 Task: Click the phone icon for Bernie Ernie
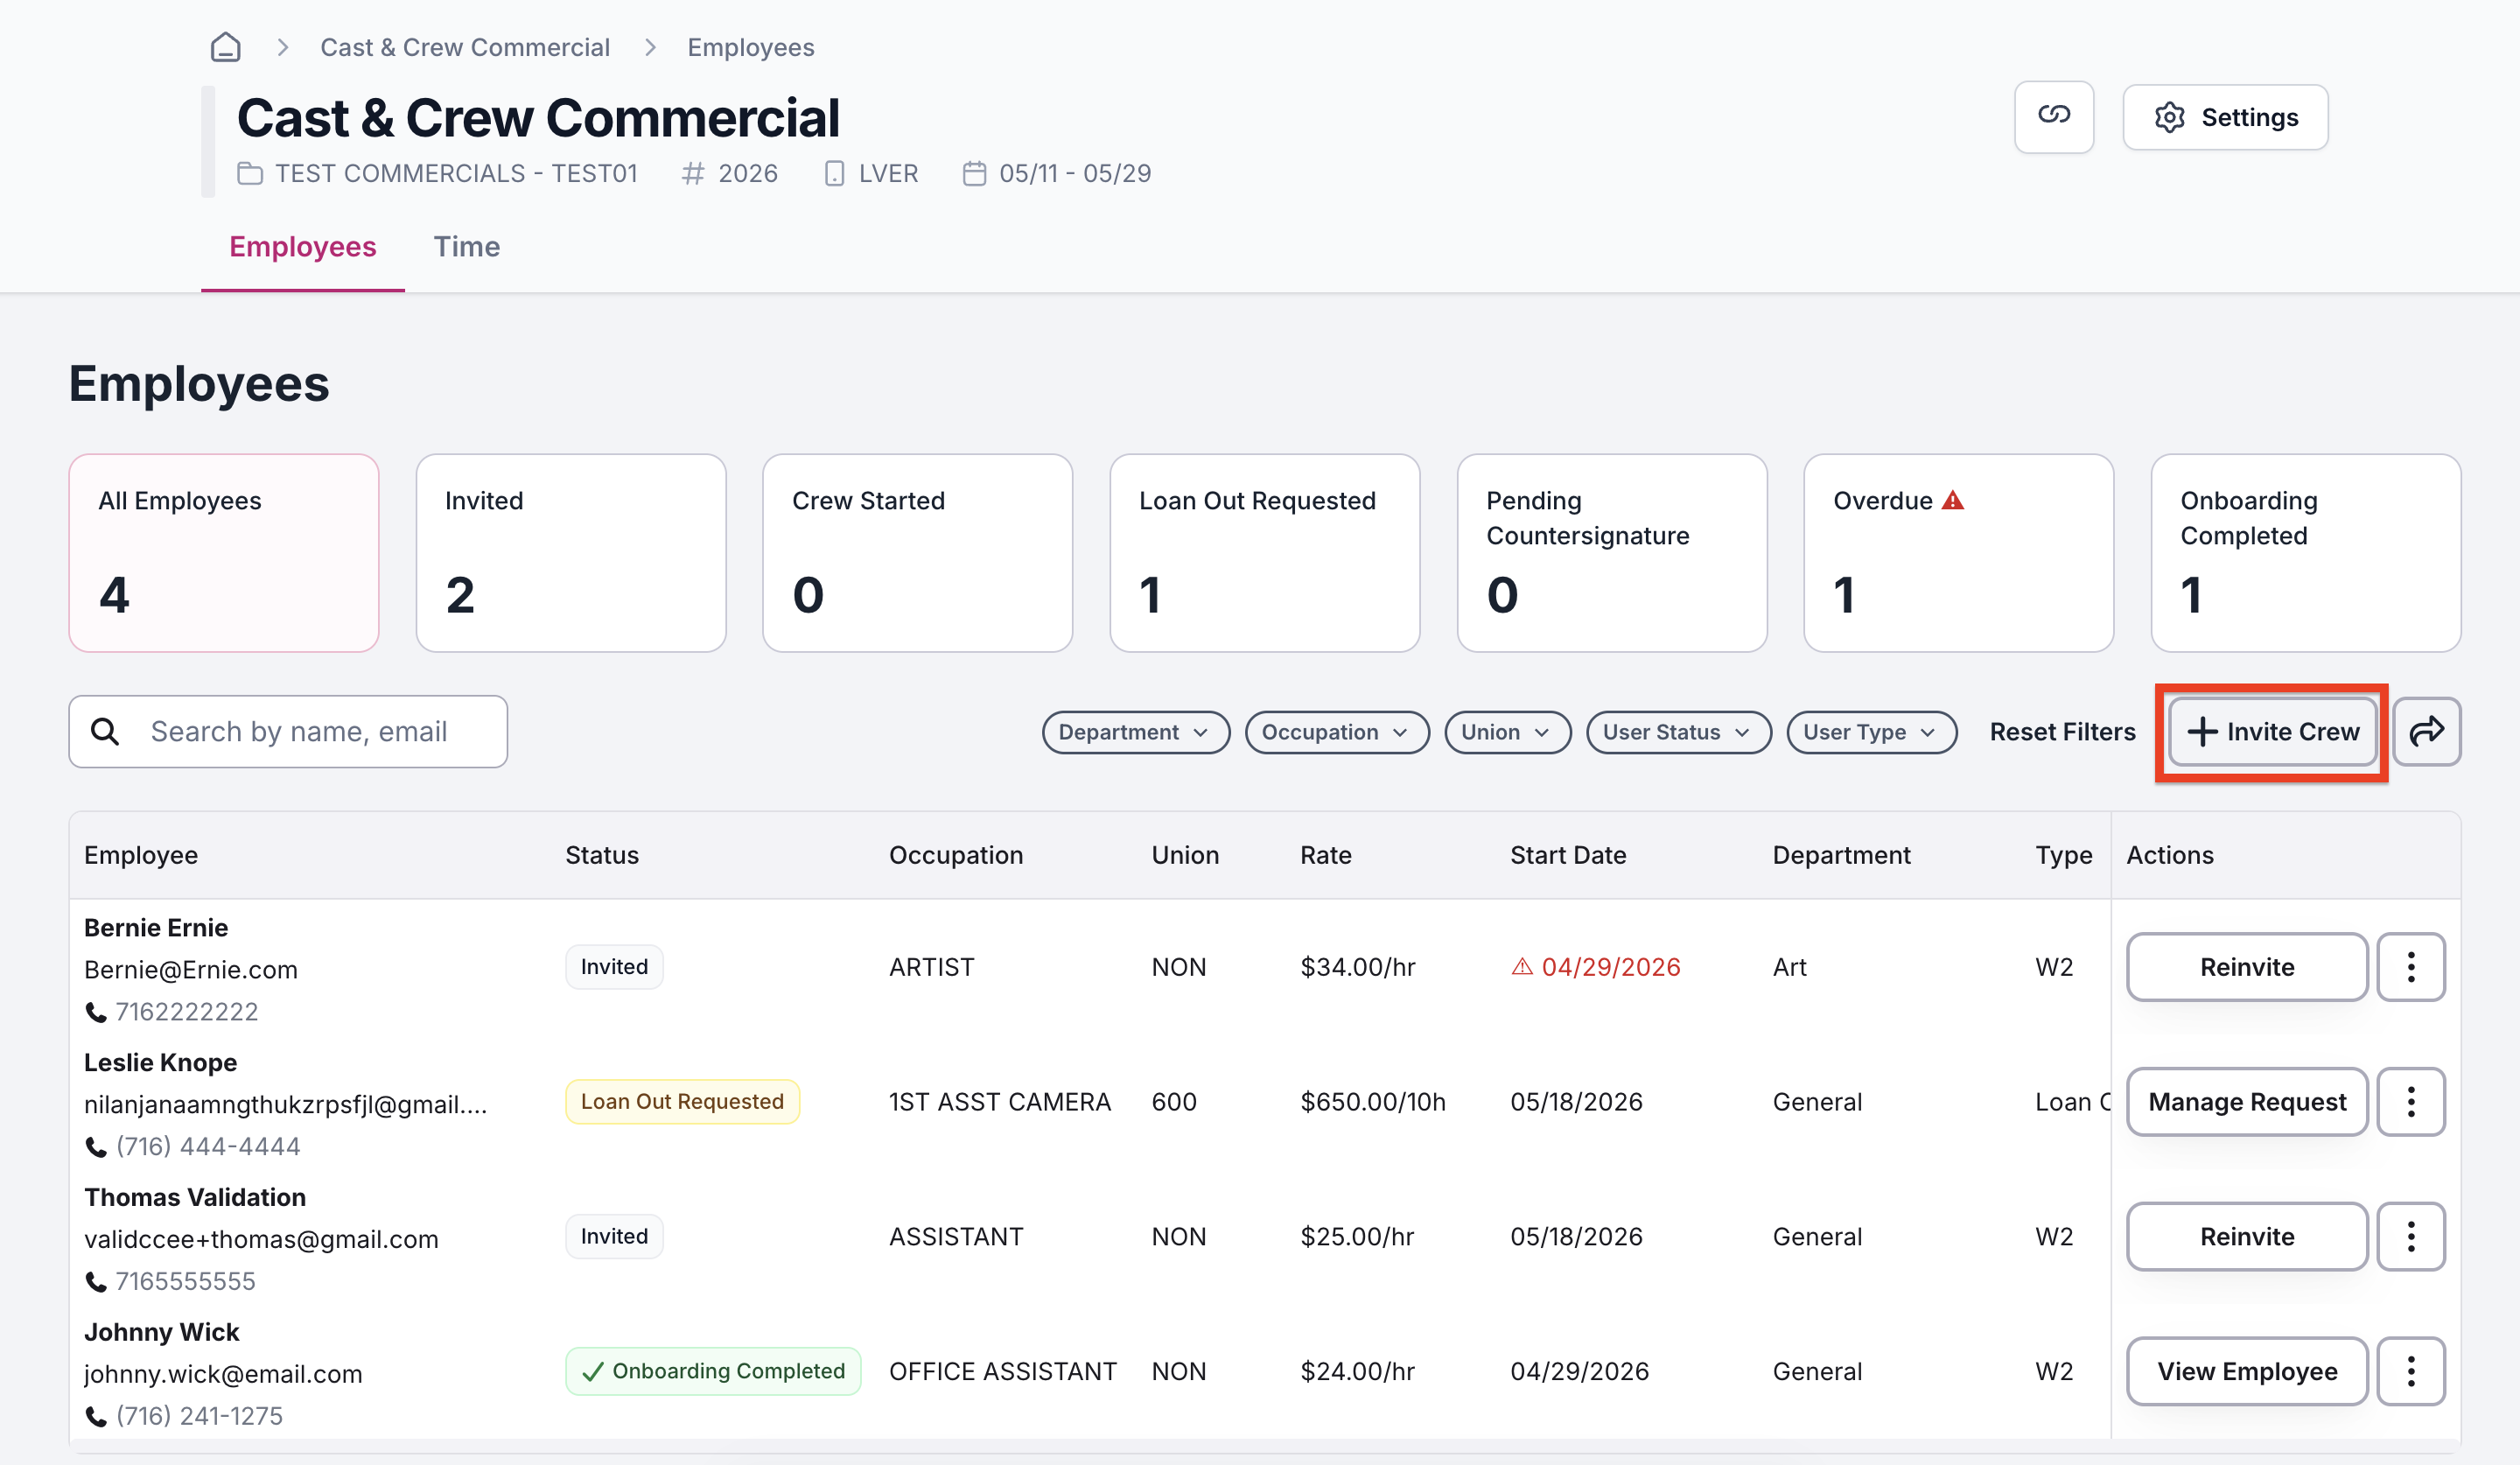[x=96, y=1012]
